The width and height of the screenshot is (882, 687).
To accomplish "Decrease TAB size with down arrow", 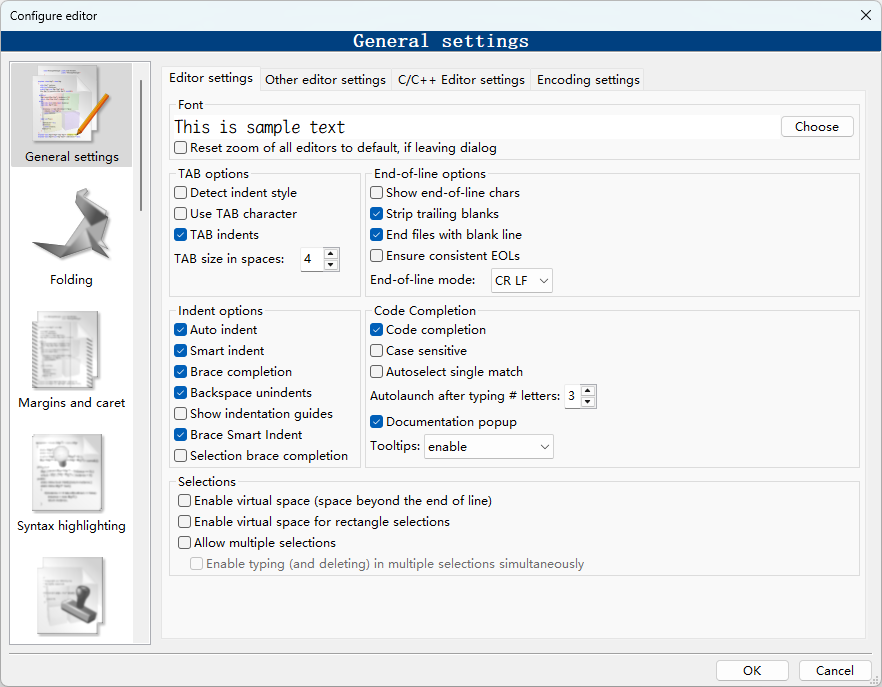I will click(331, 265).
